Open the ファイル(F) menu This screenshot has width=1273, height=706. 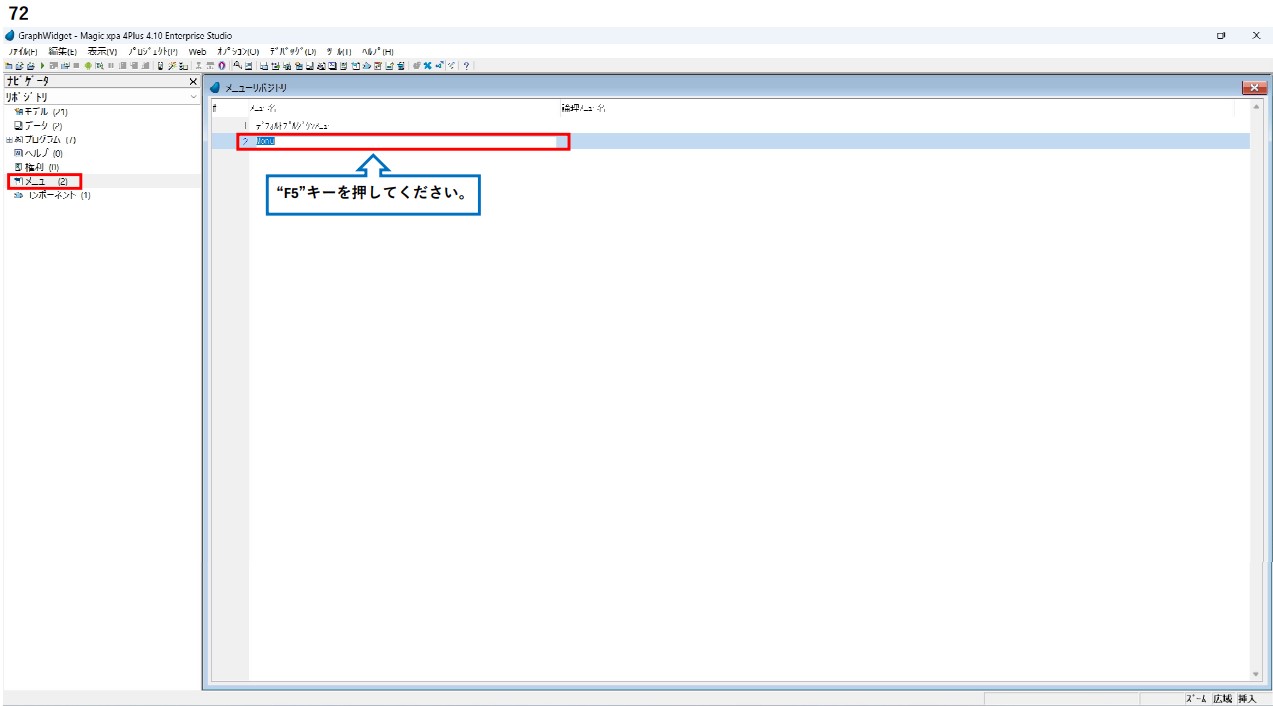point(23,51)
